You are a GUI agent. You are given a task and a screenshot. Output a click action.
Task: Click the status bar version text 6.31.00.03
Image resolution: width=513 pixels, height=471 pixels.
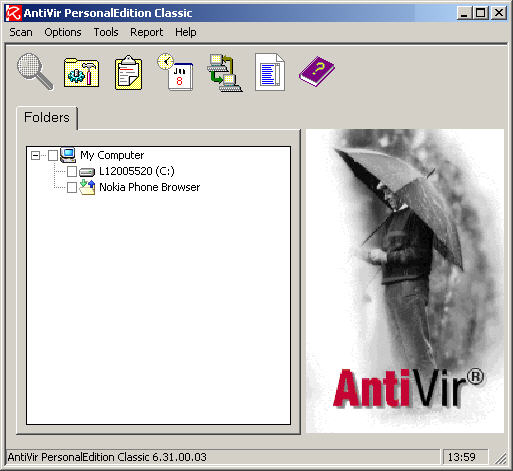(179, 457)
